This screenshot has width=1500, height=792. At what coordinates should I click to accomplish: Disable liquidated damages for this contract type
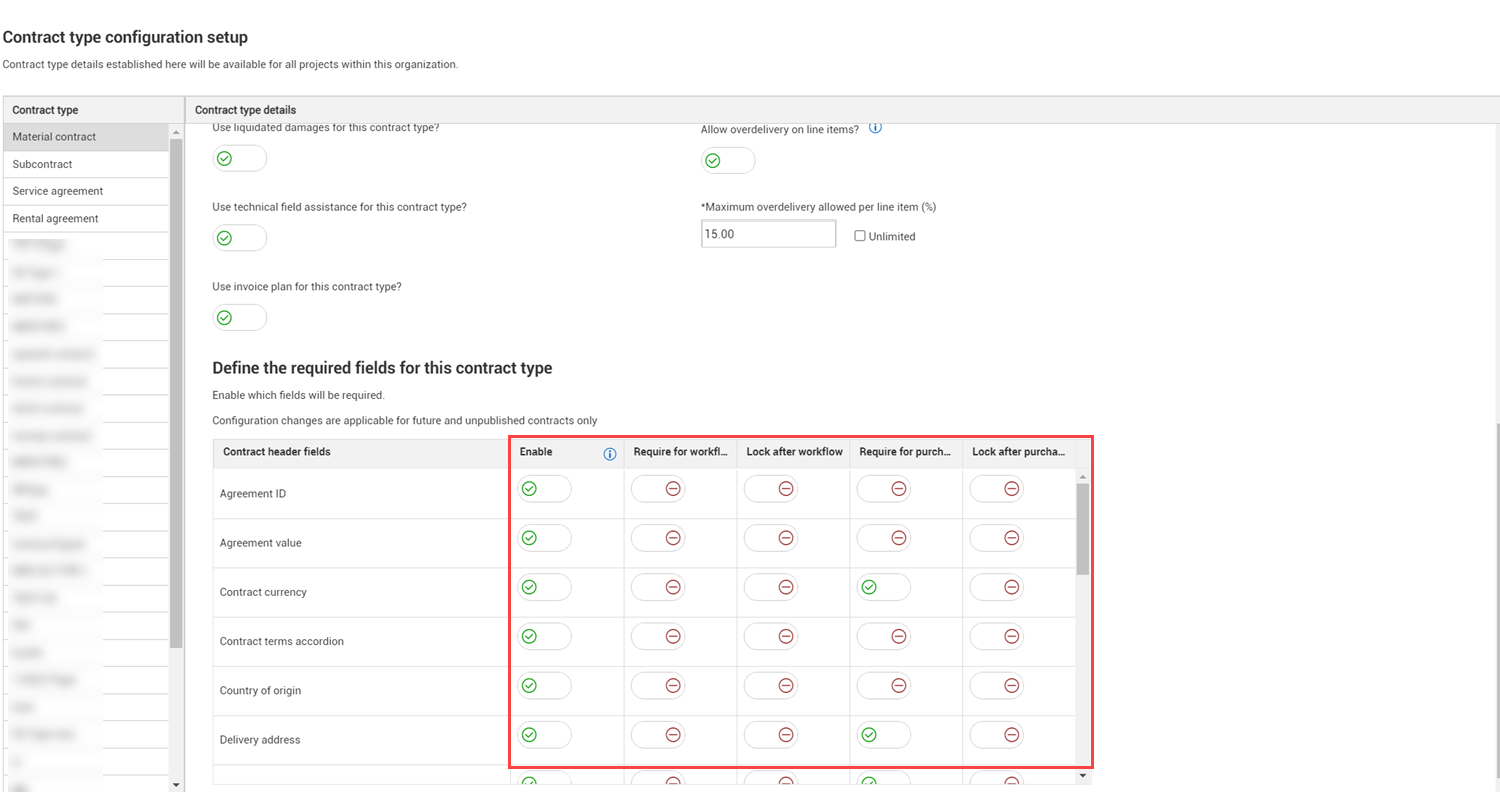(239, 157)
